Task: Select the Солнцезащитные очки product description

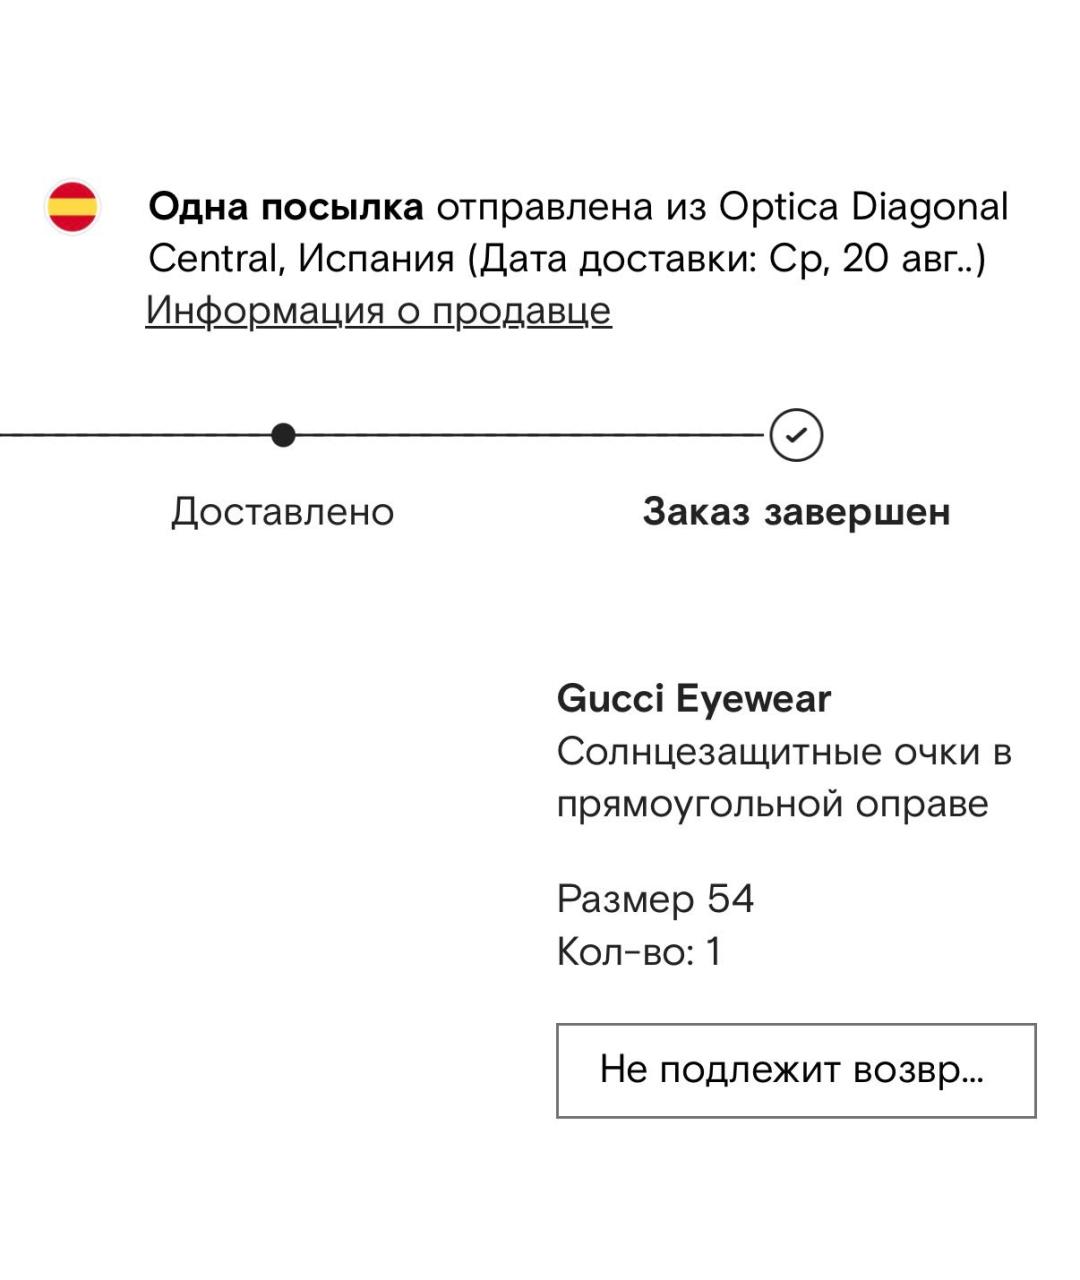Action: click(x=784, y=751)
